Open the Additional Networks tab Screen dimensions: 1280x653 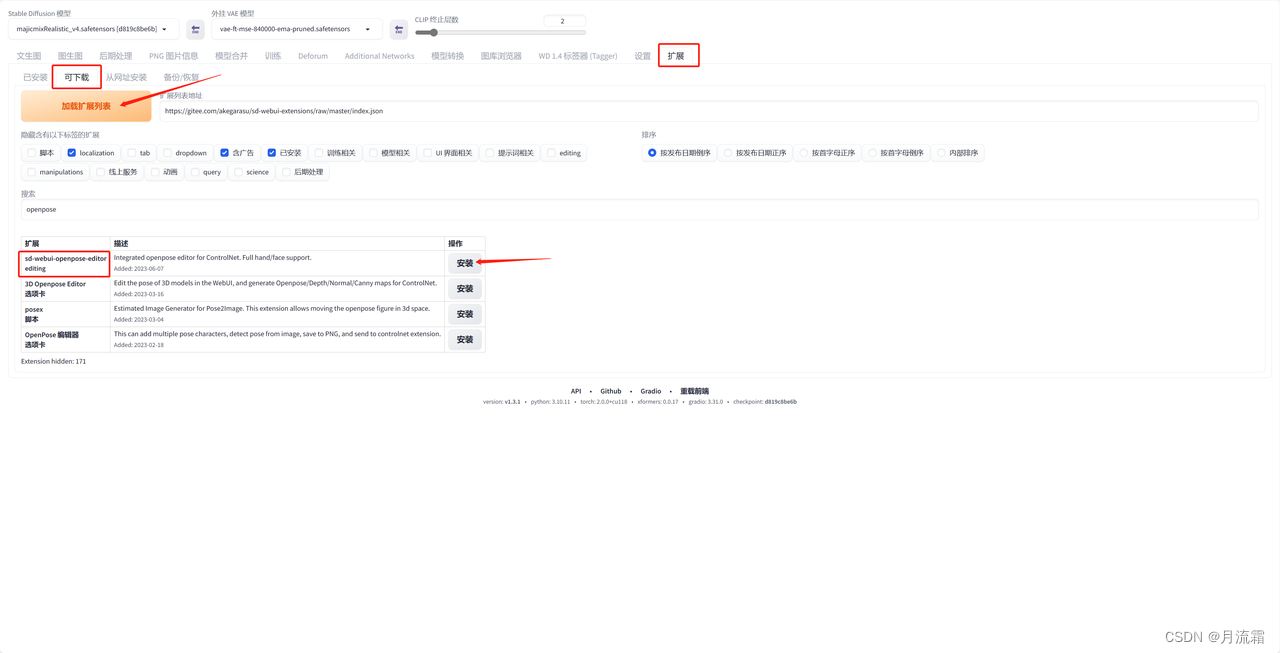tap(379, 56)
